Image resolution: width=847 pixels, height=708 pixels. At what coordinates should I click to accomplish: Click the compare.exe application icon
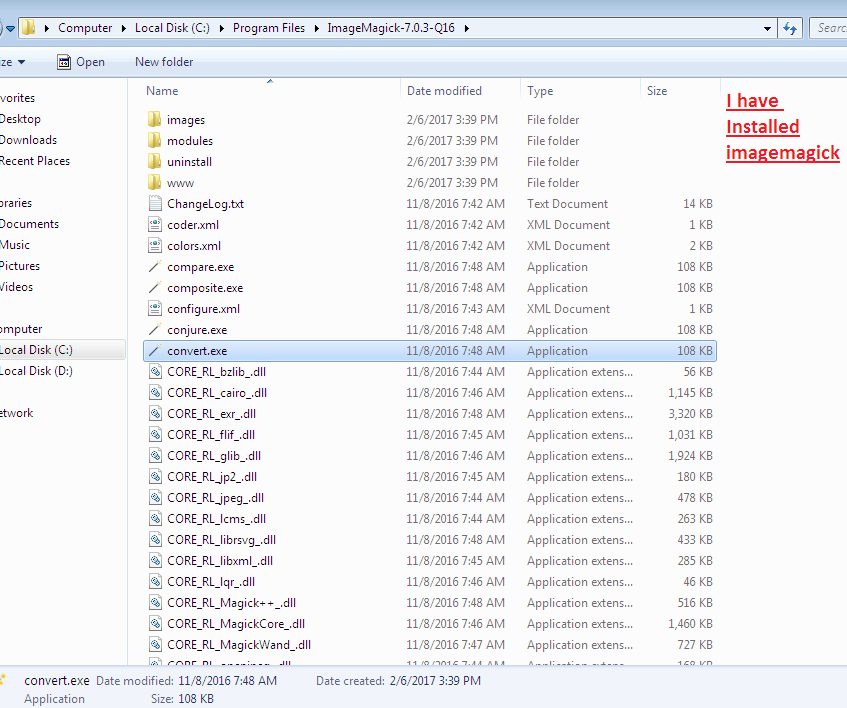point(154,267)
